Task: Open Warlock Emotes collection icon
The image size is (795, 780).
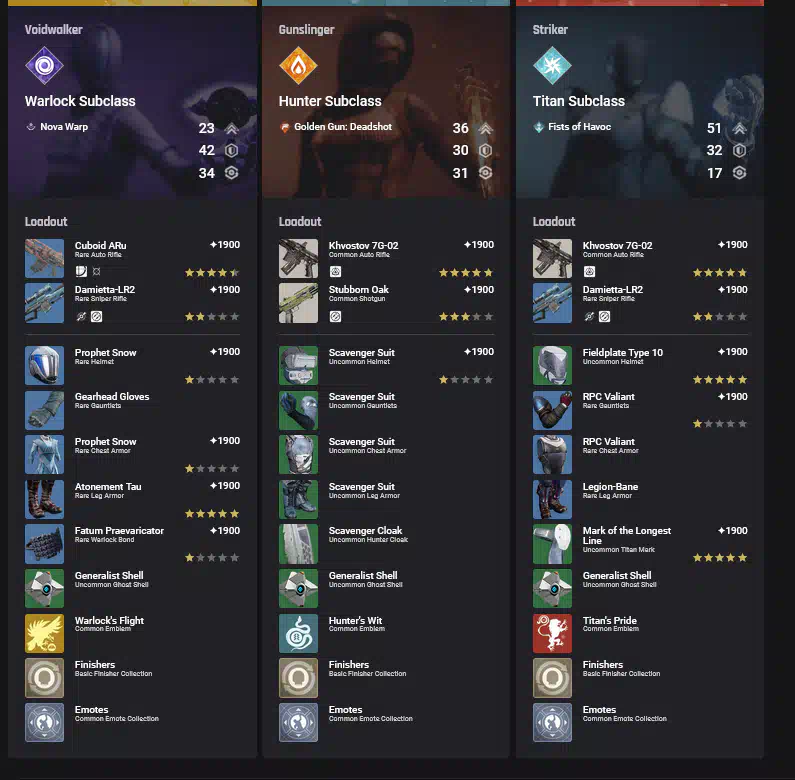Action: click(x=45, y=723)
